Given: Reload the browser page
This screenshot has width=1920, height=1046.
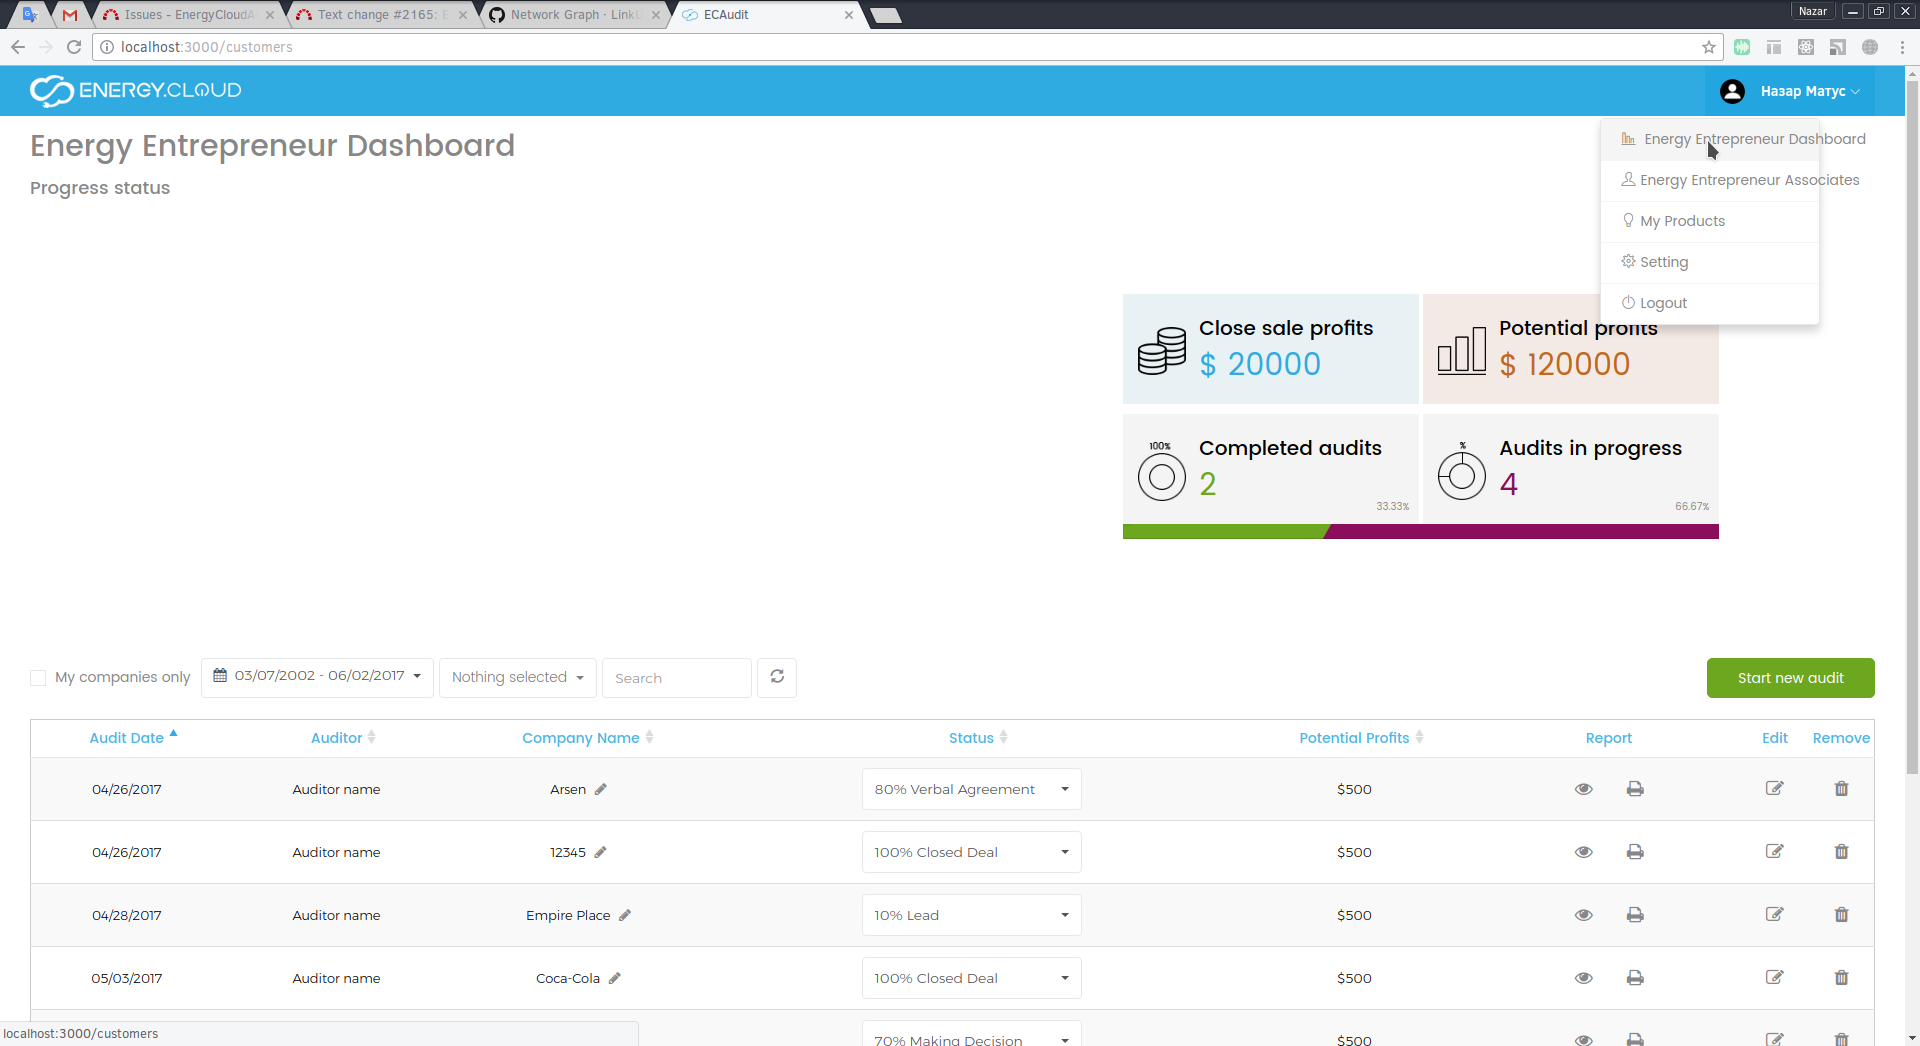Looking at the screenshot, I should 74,47.
